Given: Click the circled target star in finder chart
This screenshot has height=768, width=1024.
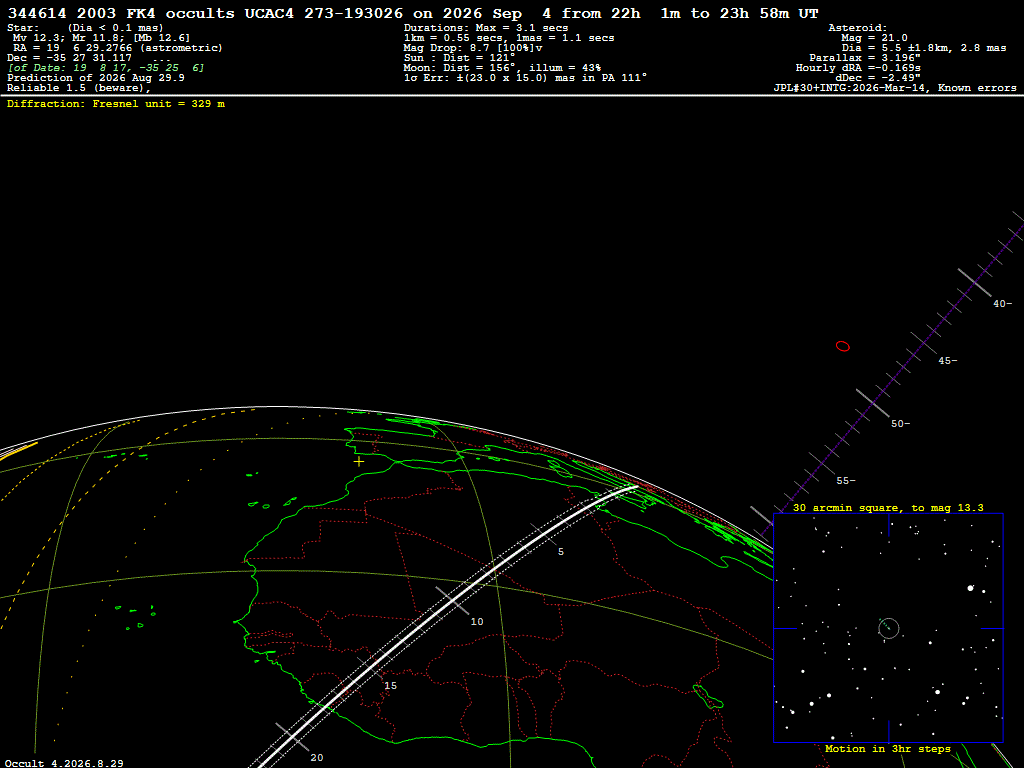Looking at the screenshot, I should [889, 628].
